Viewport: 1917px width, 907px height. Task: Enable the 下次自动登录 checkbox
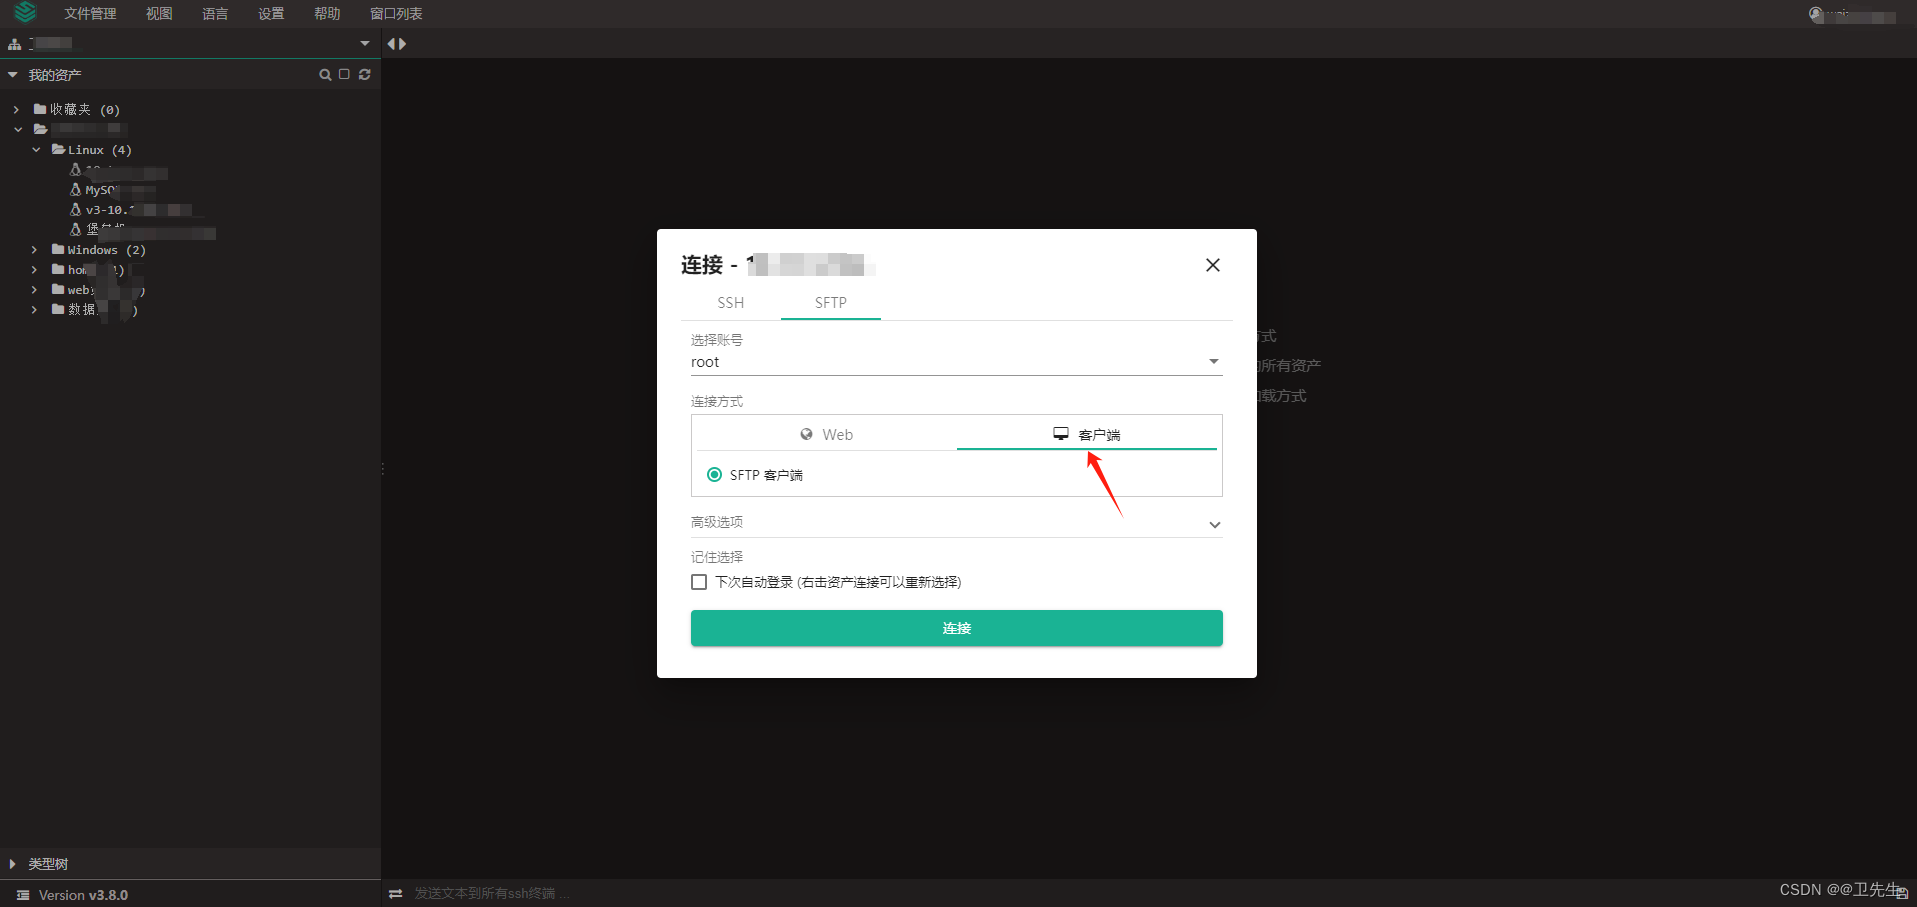click(698, 581)
